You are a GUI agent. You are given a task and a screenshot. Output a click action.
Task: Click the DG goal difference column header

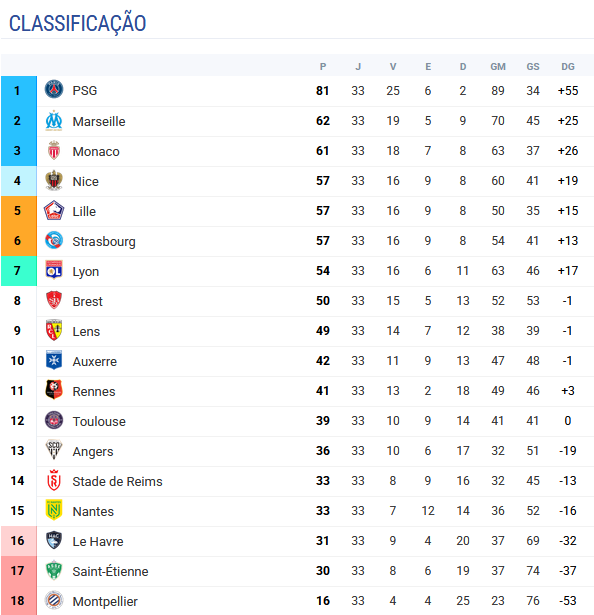point(568,67)
